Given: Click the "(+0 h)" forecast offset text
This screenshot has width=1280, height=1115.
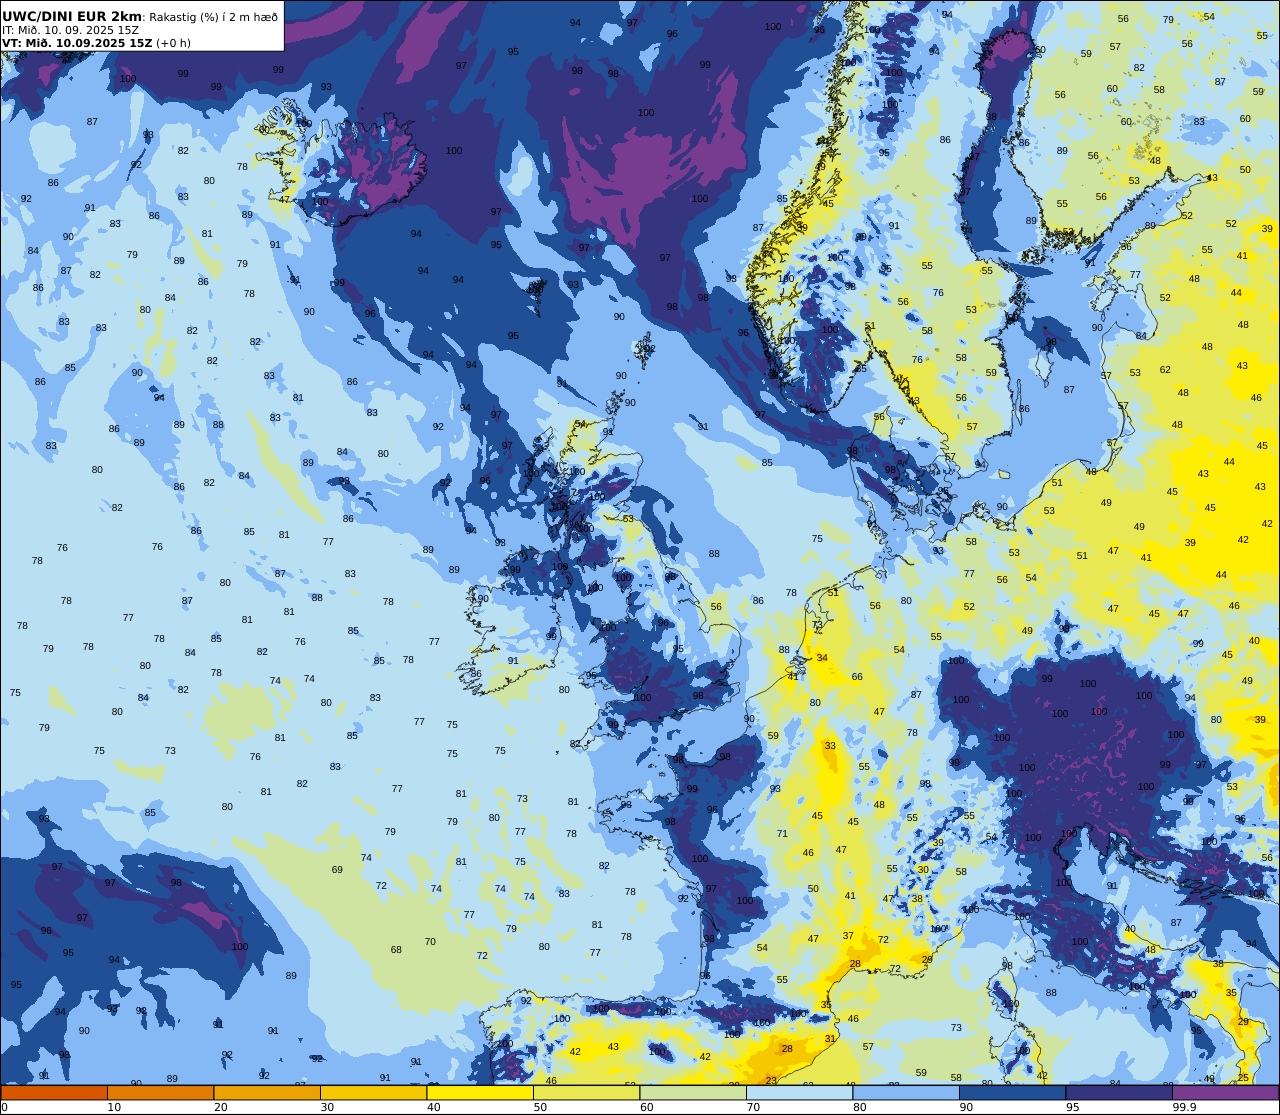Looking at the screenshot, I should 173,43.
